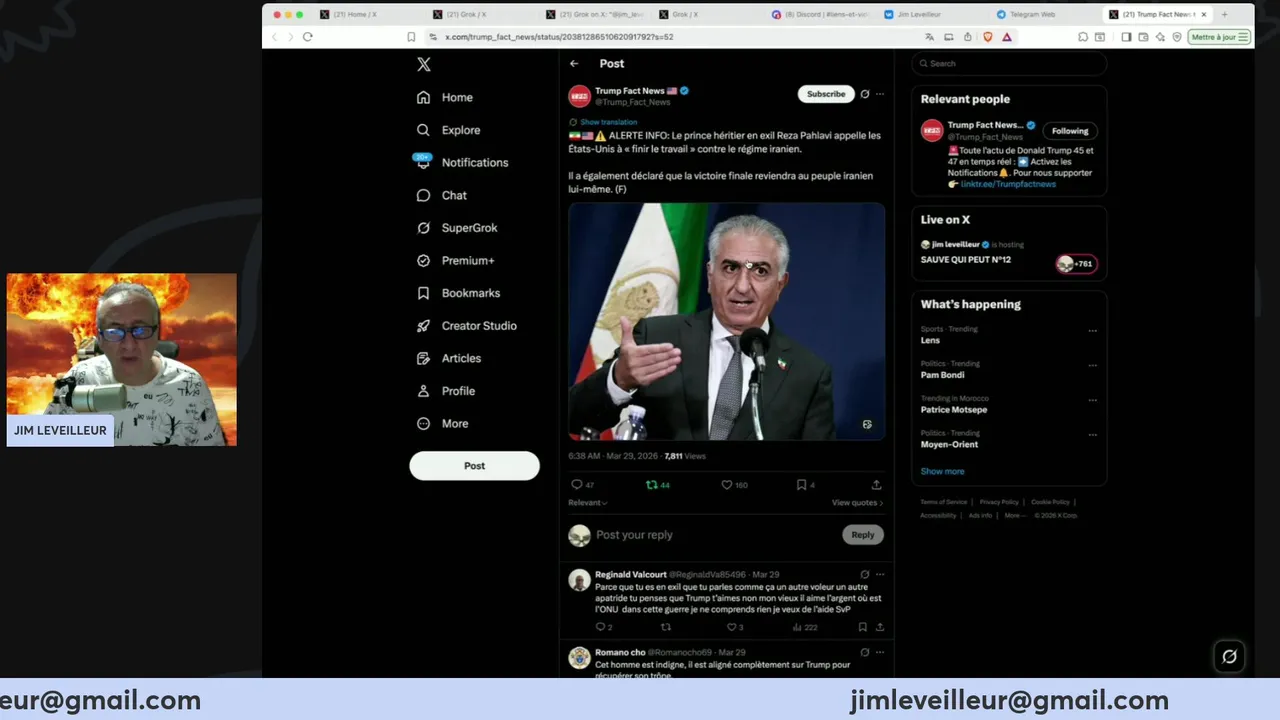Open options menu for Lens trend
This screenshot has height=720, width=1280.
coord(1092,331)
